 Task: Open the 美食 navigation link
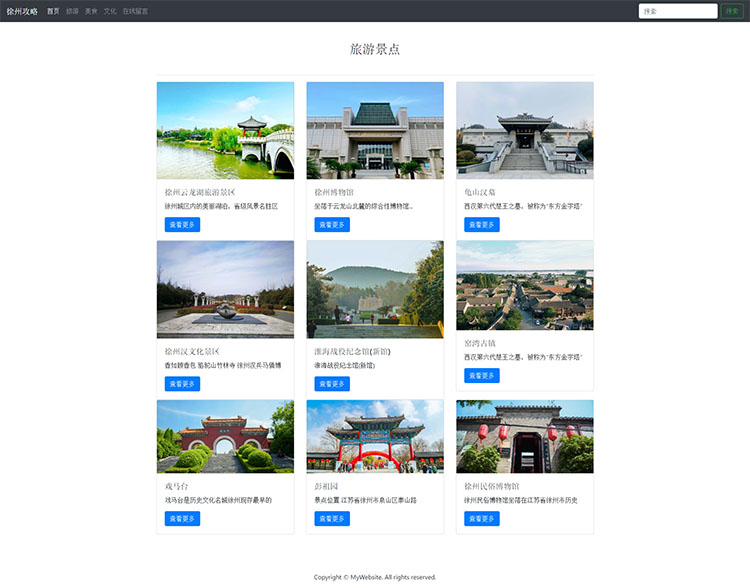tap(91, 11)
